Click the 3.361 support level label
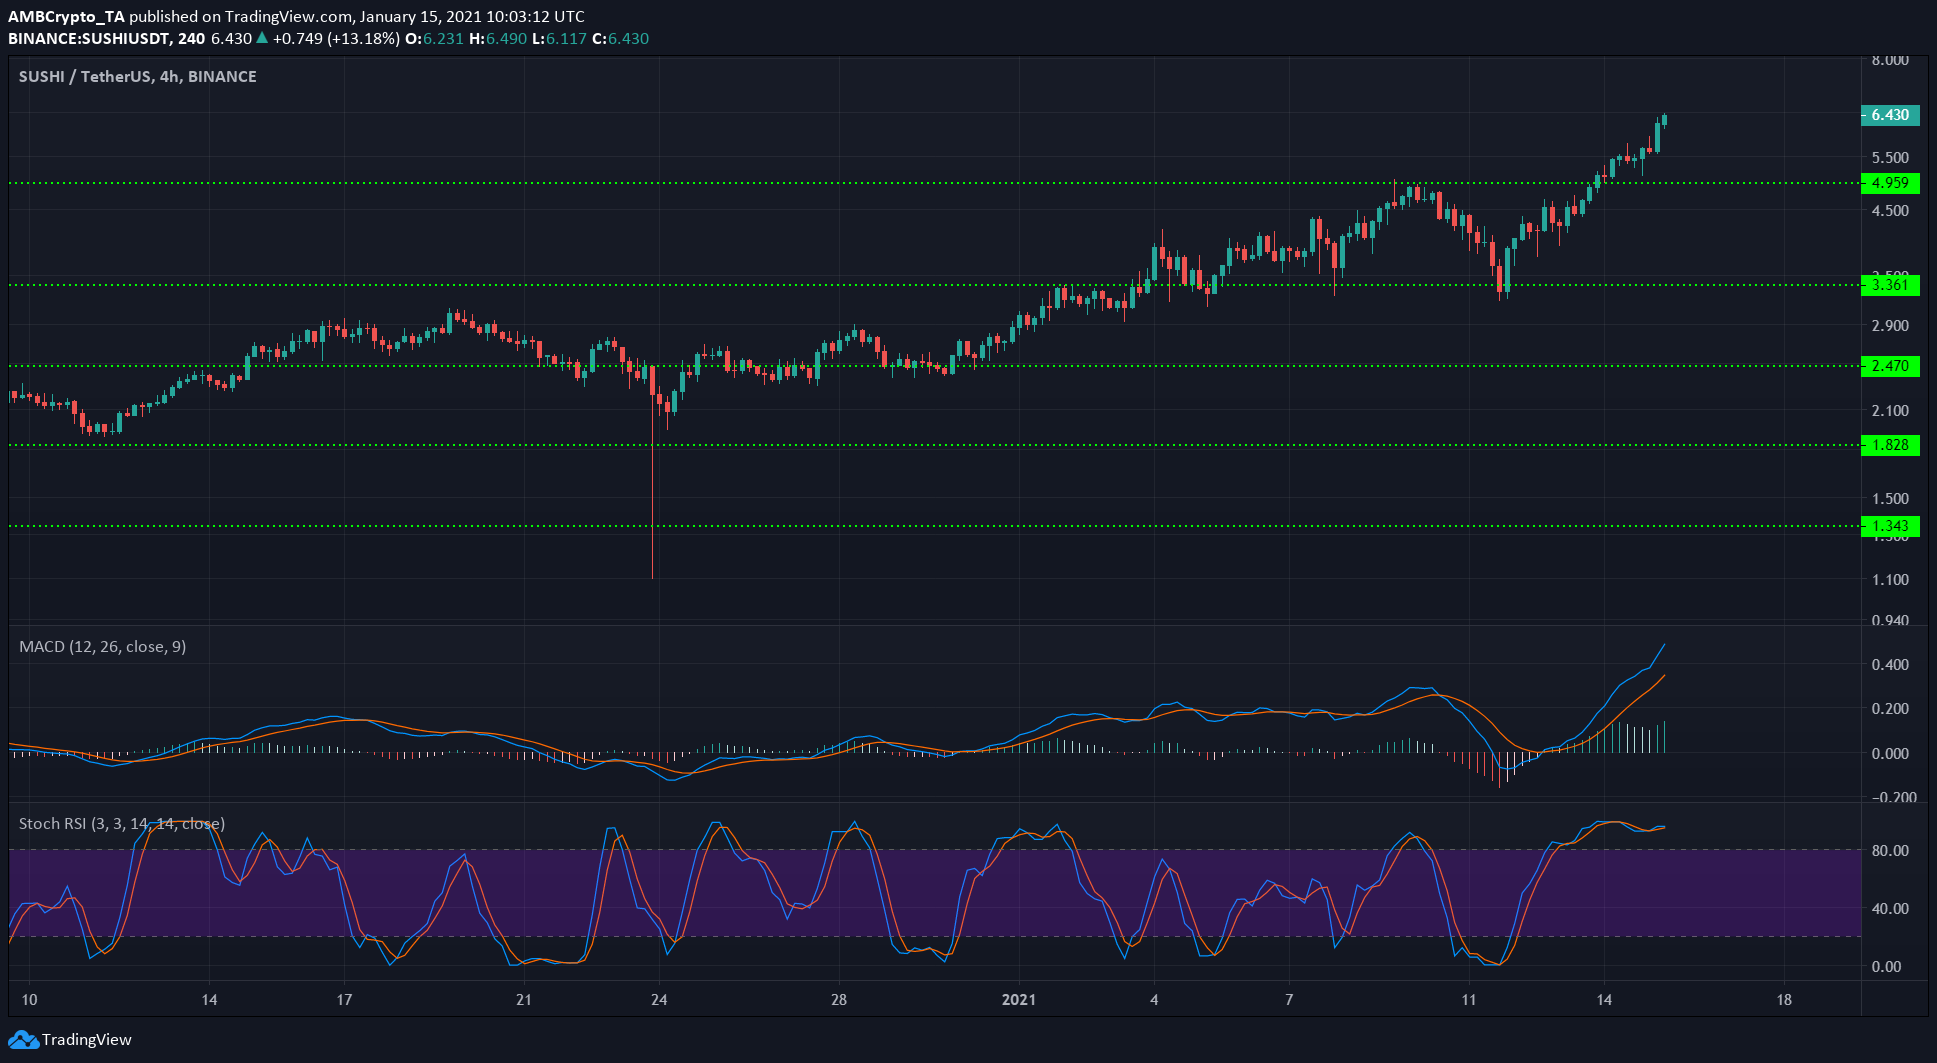Image resolution: width=1937 pixels, height=1063 pixels. [1890, 285]
